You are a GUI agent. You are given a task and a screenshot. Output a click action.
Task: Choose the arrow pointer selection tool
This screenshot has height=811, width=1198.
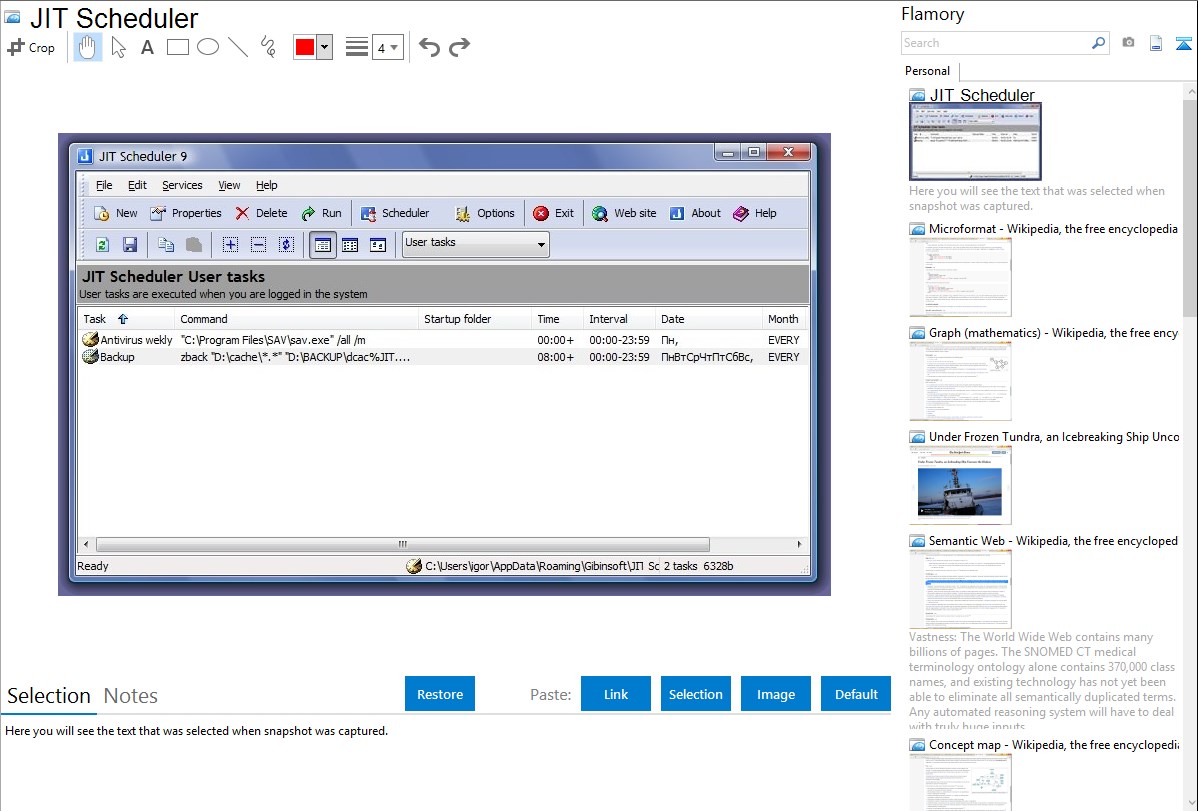118,47
